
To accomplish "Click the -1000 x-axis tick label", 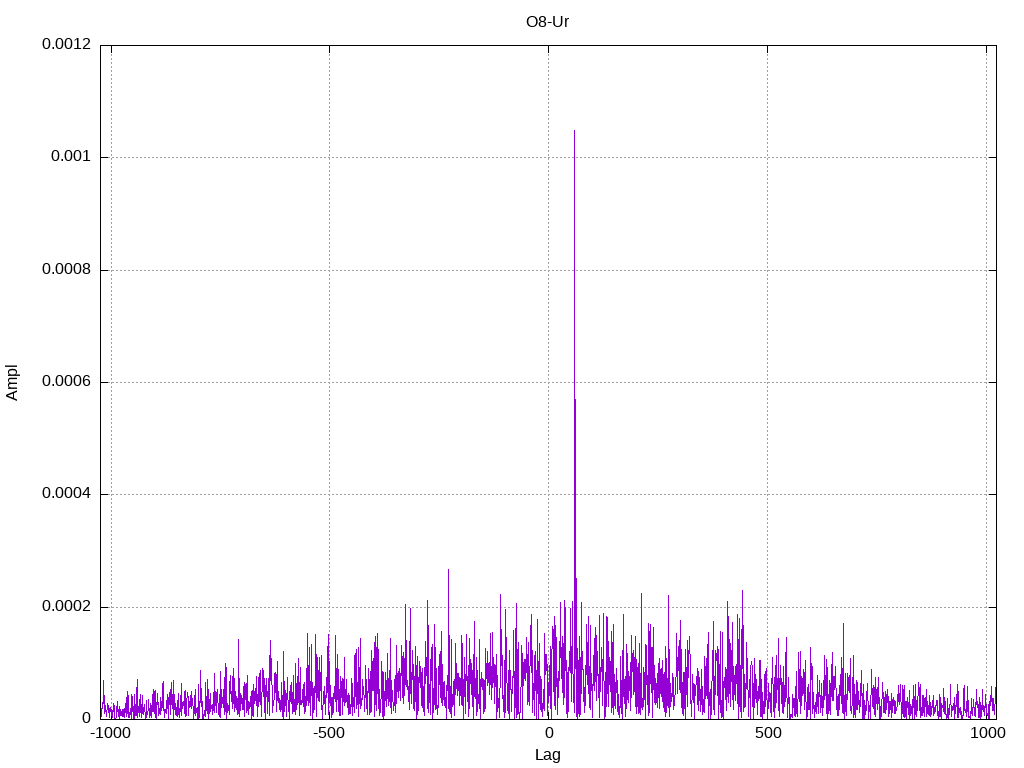I will [110, 733].
